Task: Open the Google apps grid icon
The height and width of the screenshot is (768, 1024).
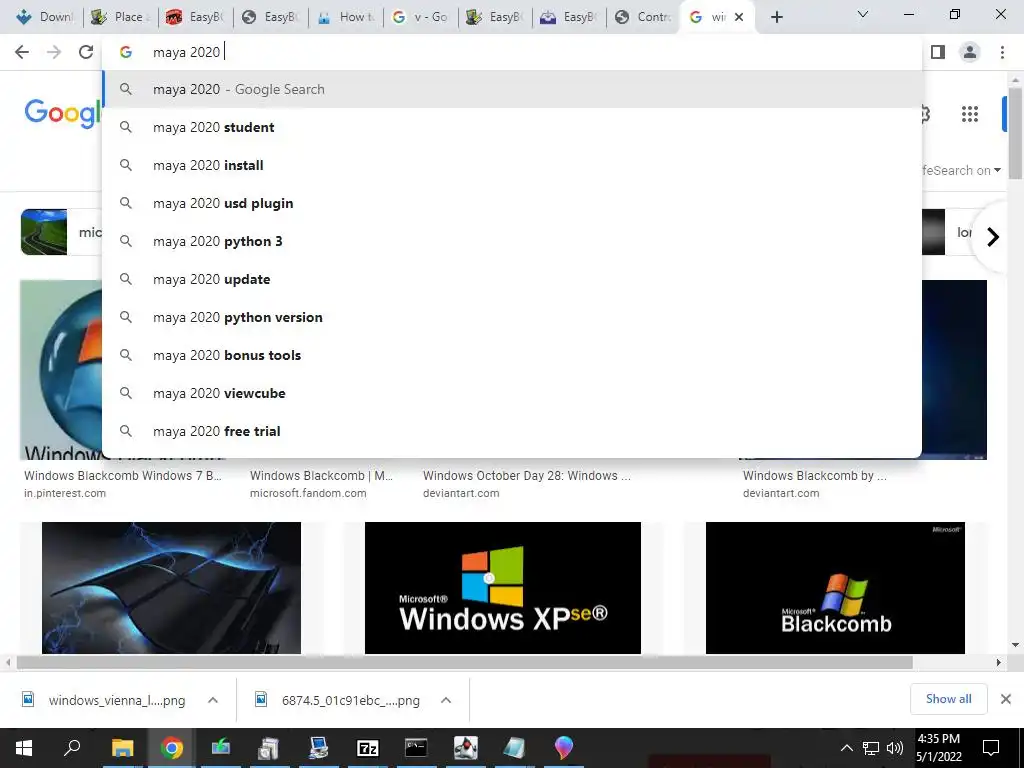Action: point(970,114)
